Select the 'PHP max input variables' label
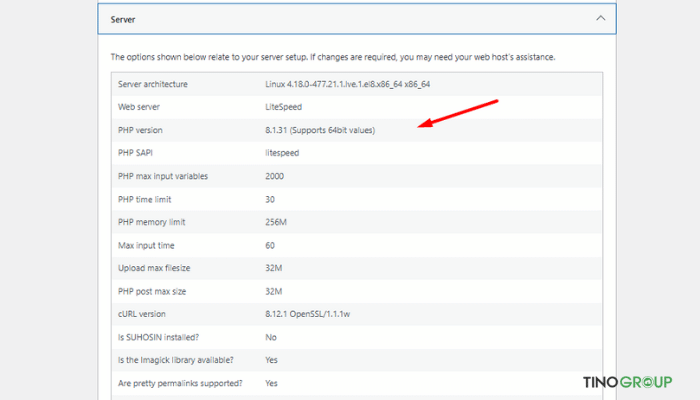 tap(163, 176)
